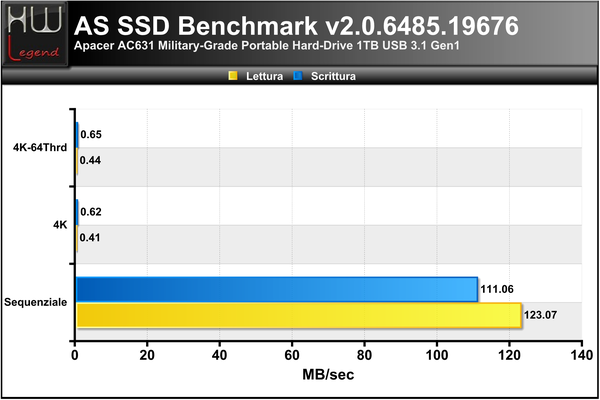Click the 0.65 value label
This screenshot has width=600, height=400.
pos(91,134)
